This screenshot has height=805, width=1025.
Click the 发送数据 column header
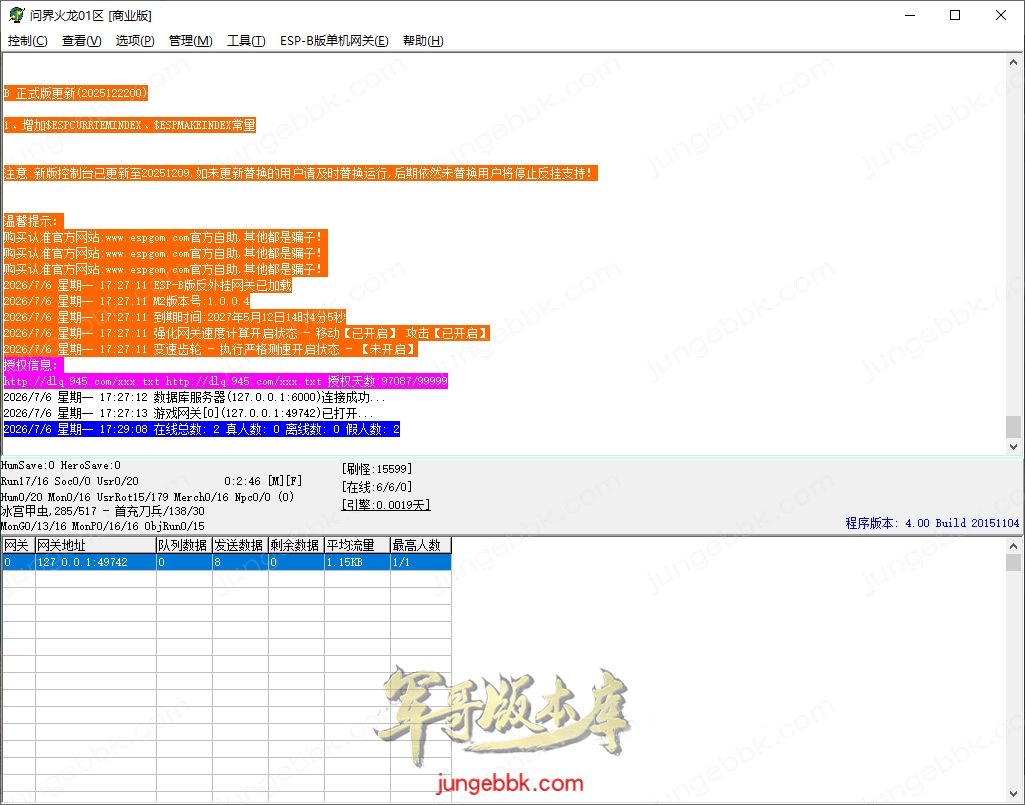pos(240,545)
